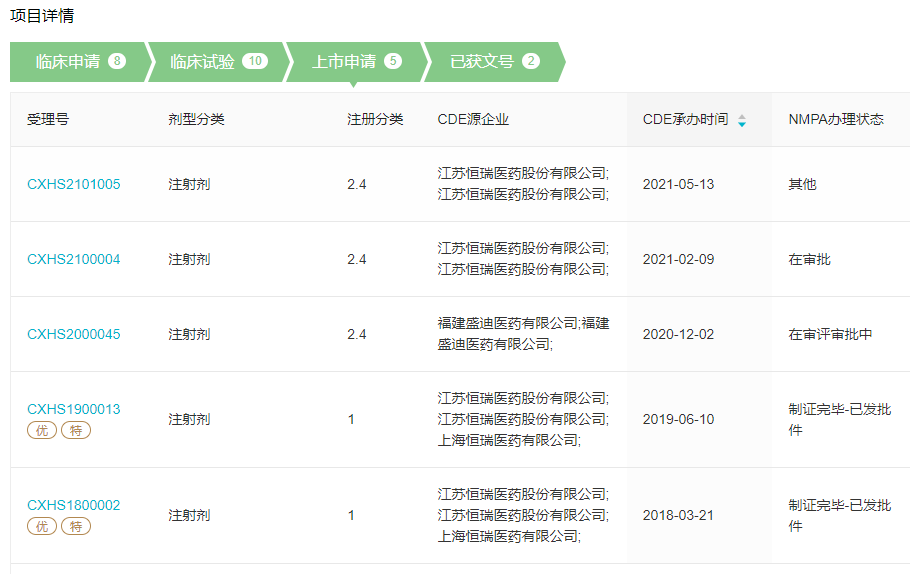Click the count badge 10 on 临床试验
The width and height of the screenshot is (910, 574).
tap(255, 61)
